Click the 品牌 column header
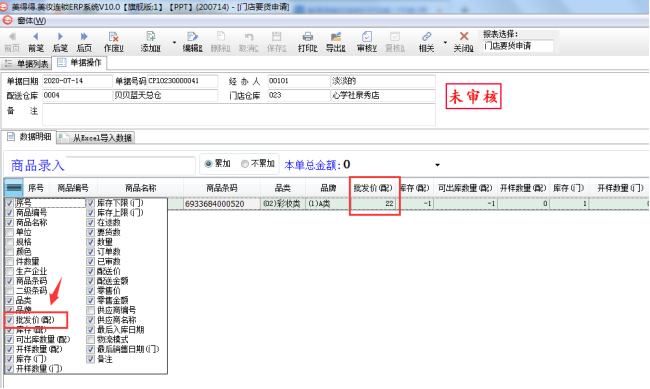Screen dimensions: 650x389 (x=328, y=188)
